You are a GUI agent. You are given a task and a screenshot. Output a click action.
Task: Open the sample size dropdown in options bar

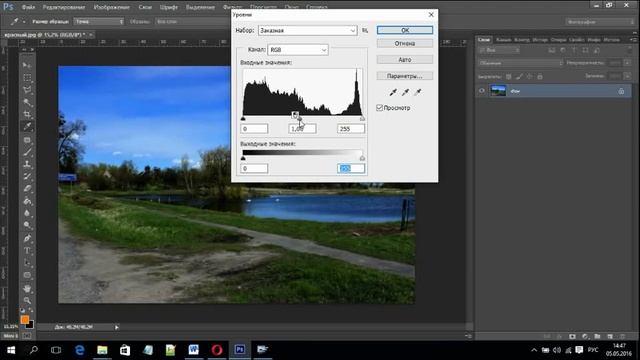click(99, 21)
